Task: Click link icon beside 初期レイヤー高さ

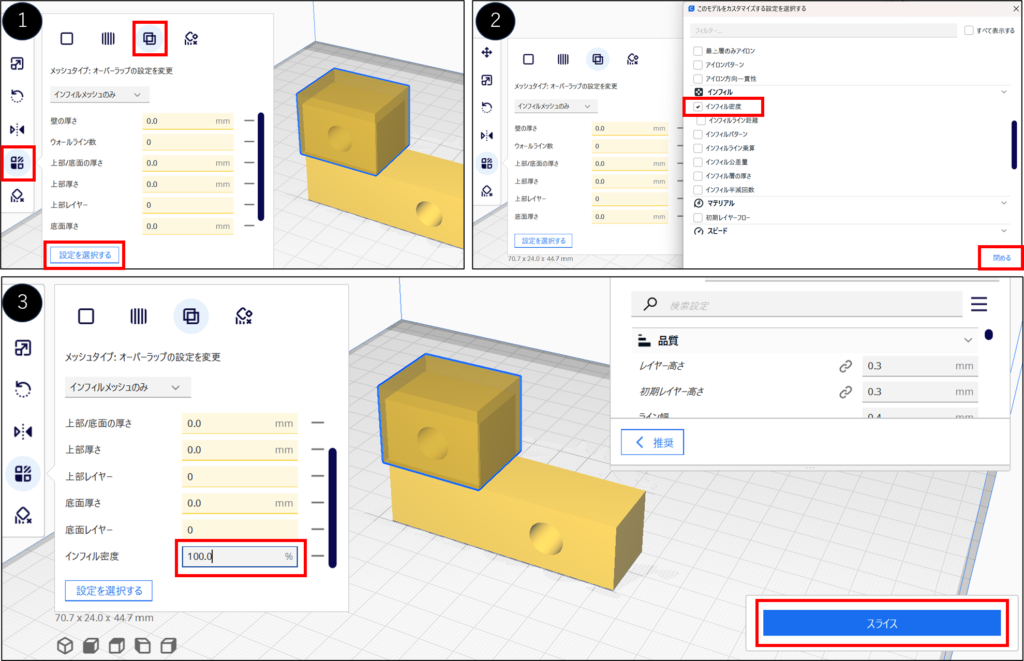Action: [x=845, y=392]
